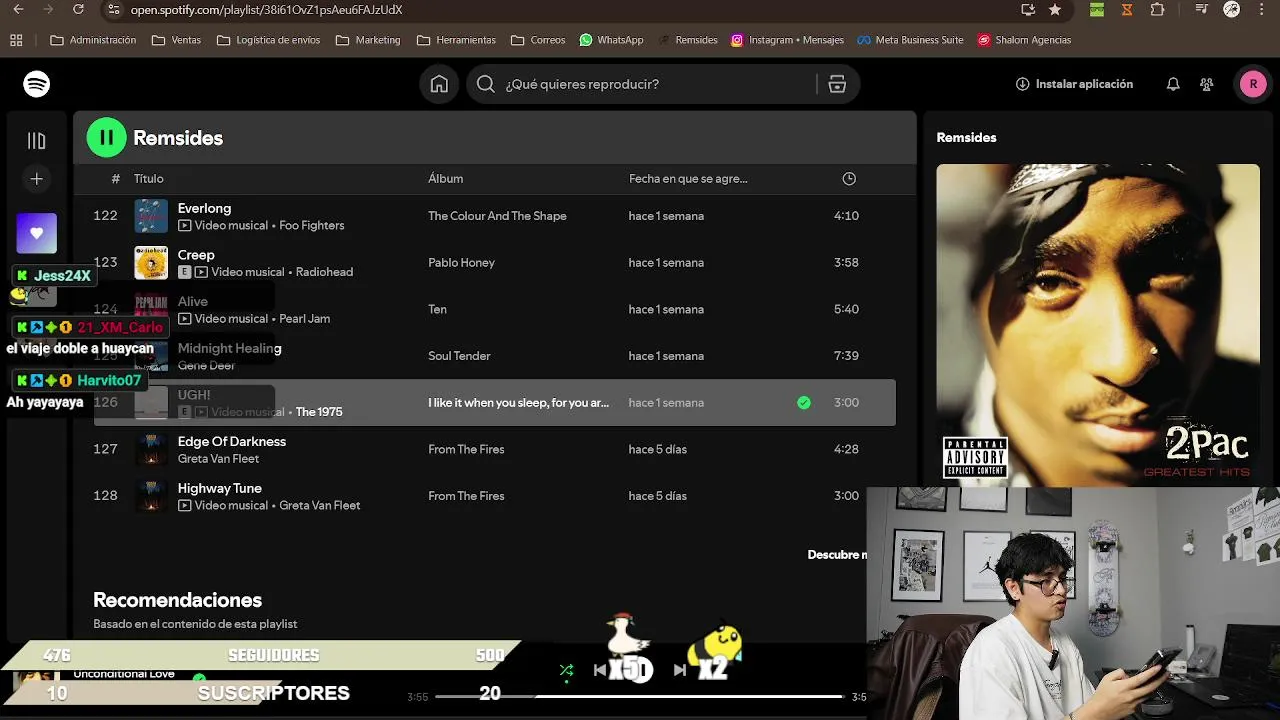Click Everlong album cover thumbnail

[151, 216]
